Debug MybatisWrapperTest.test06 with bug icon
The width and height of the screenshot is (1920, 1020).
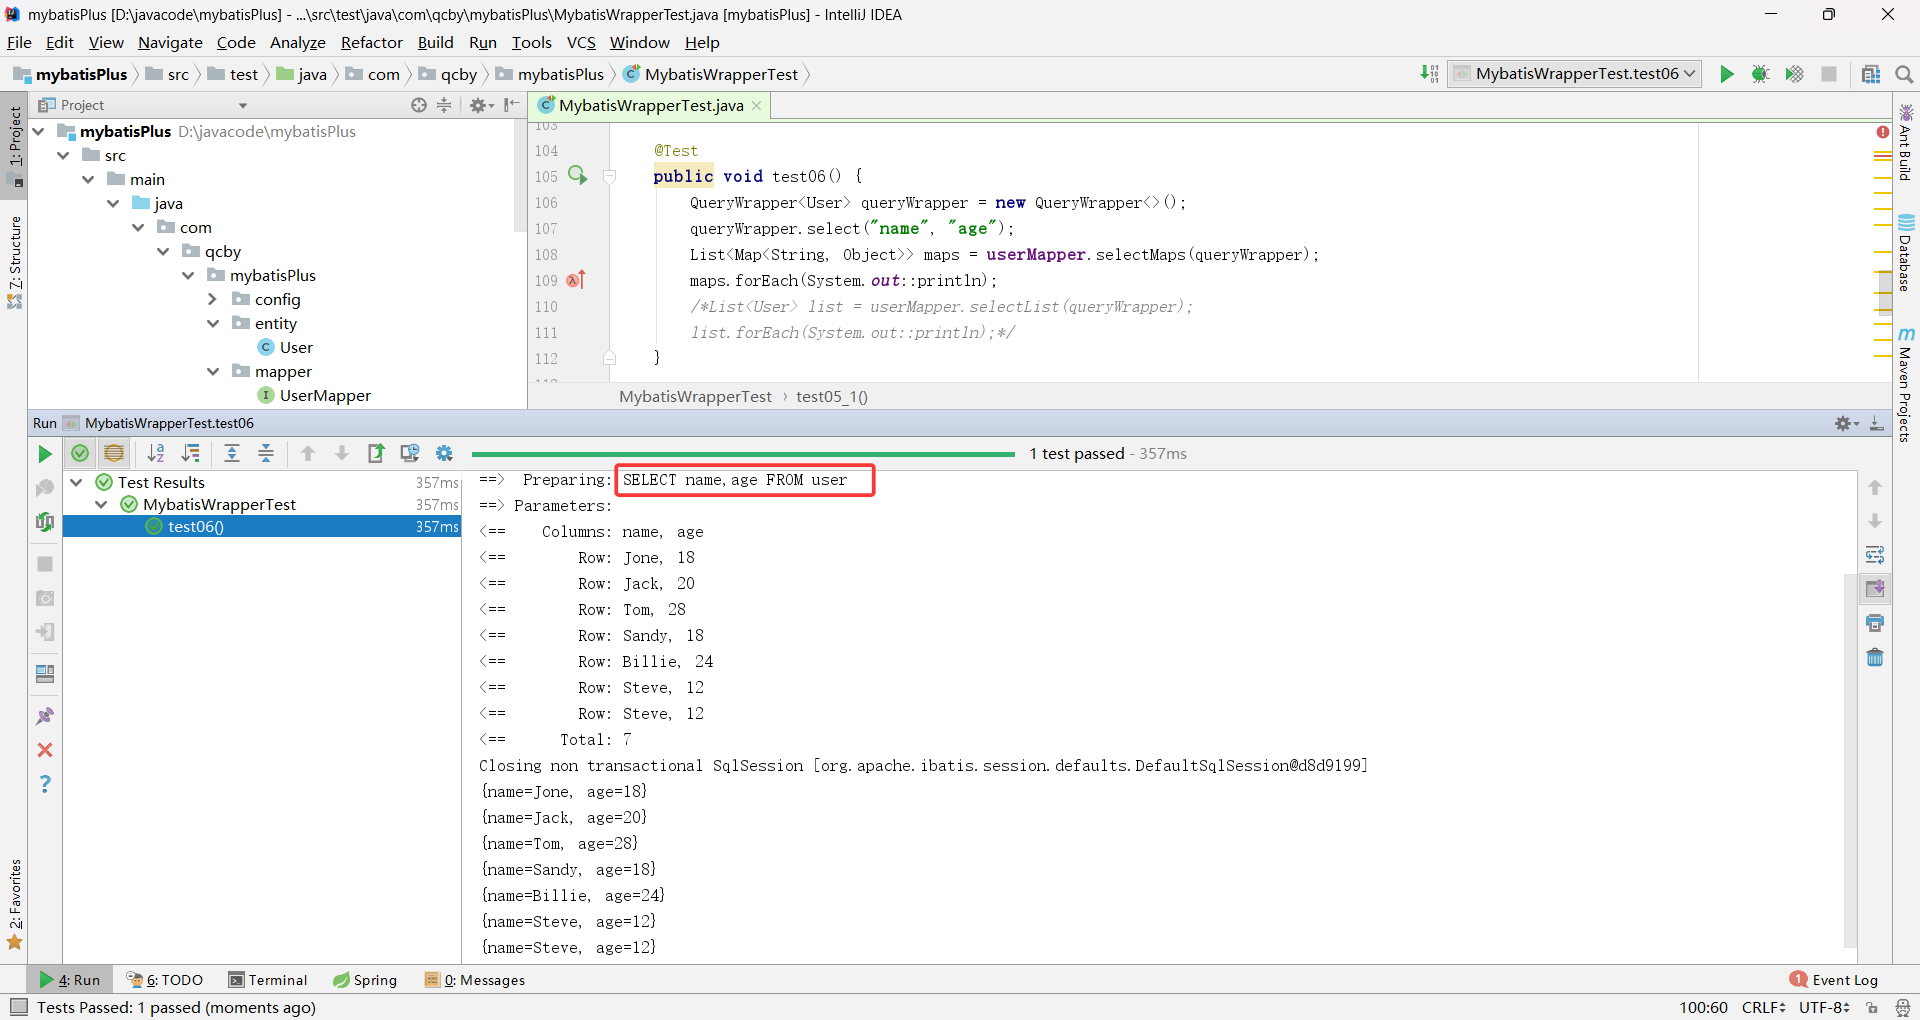(1761, 74)
